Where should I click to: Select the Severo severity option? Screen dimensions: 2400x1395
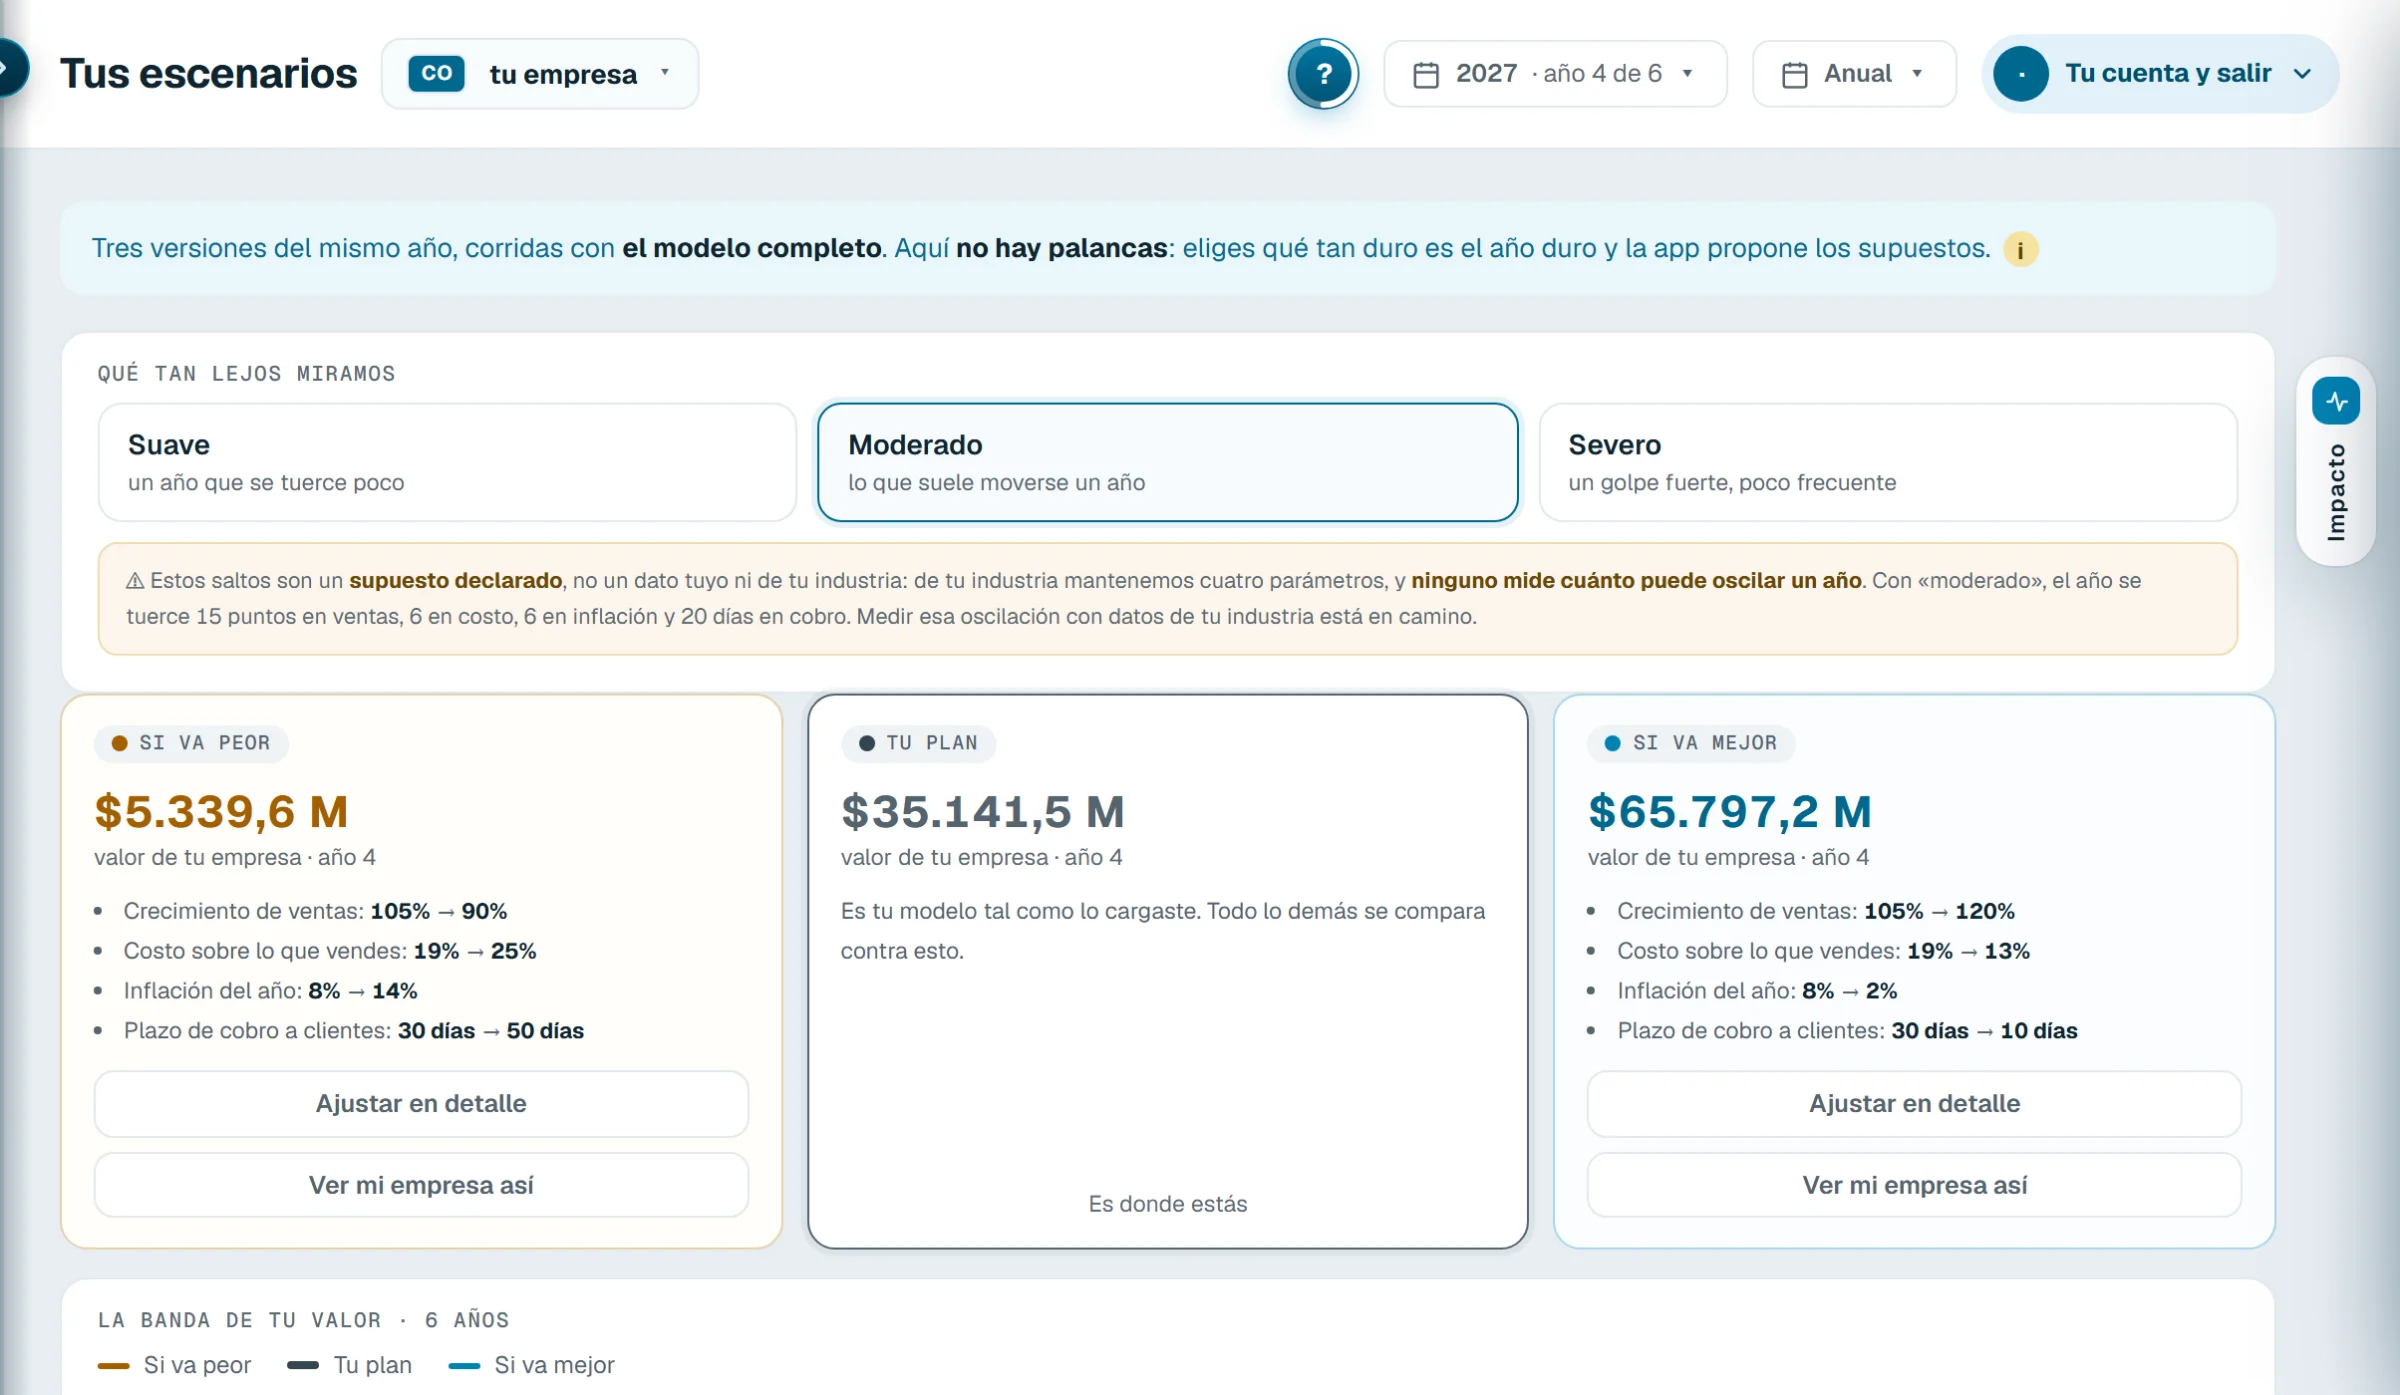[x=1888, y=462]
